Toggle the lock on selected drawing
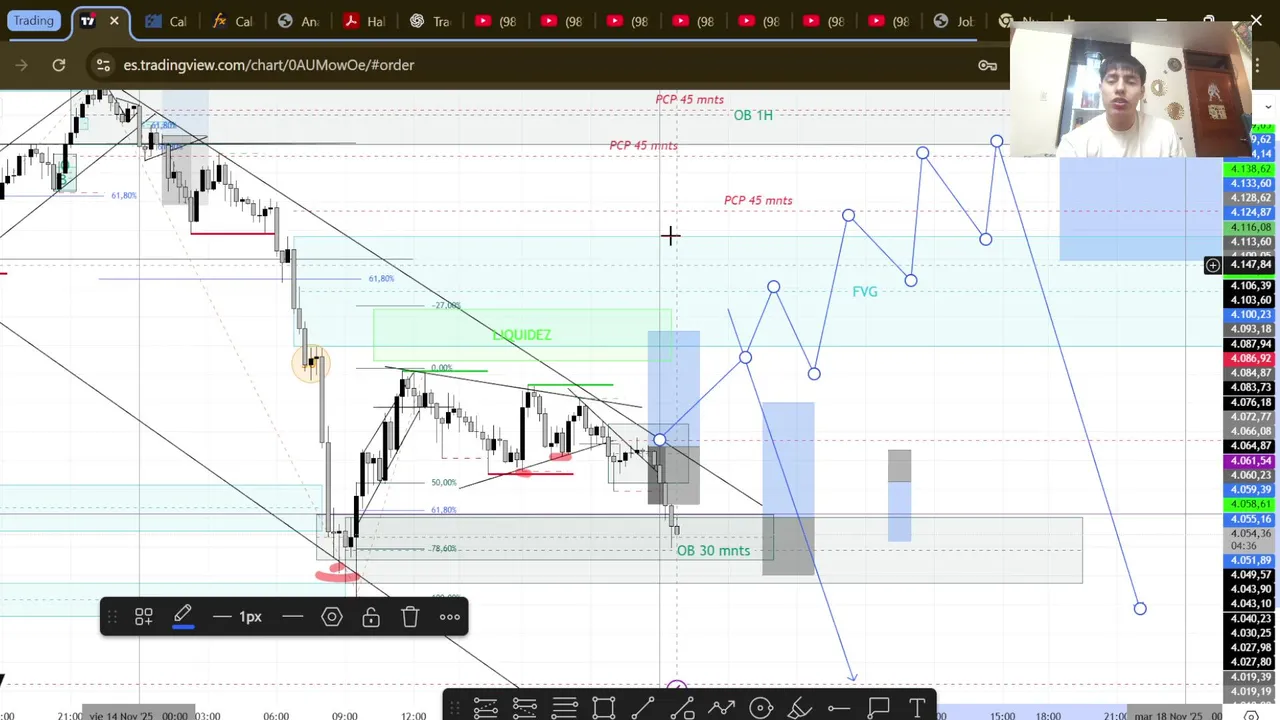 tap(371, 617)
